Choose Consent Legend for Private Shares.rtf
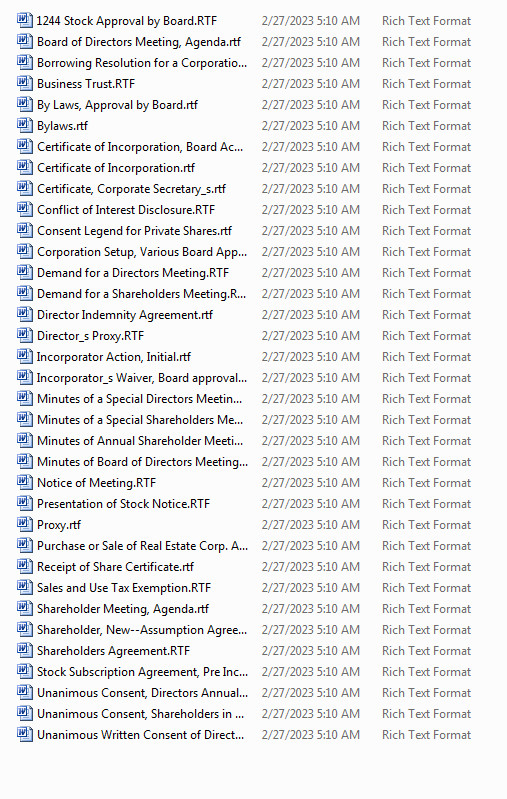The height and width of the screenshot is (799, 507). (x=134, y=231)
